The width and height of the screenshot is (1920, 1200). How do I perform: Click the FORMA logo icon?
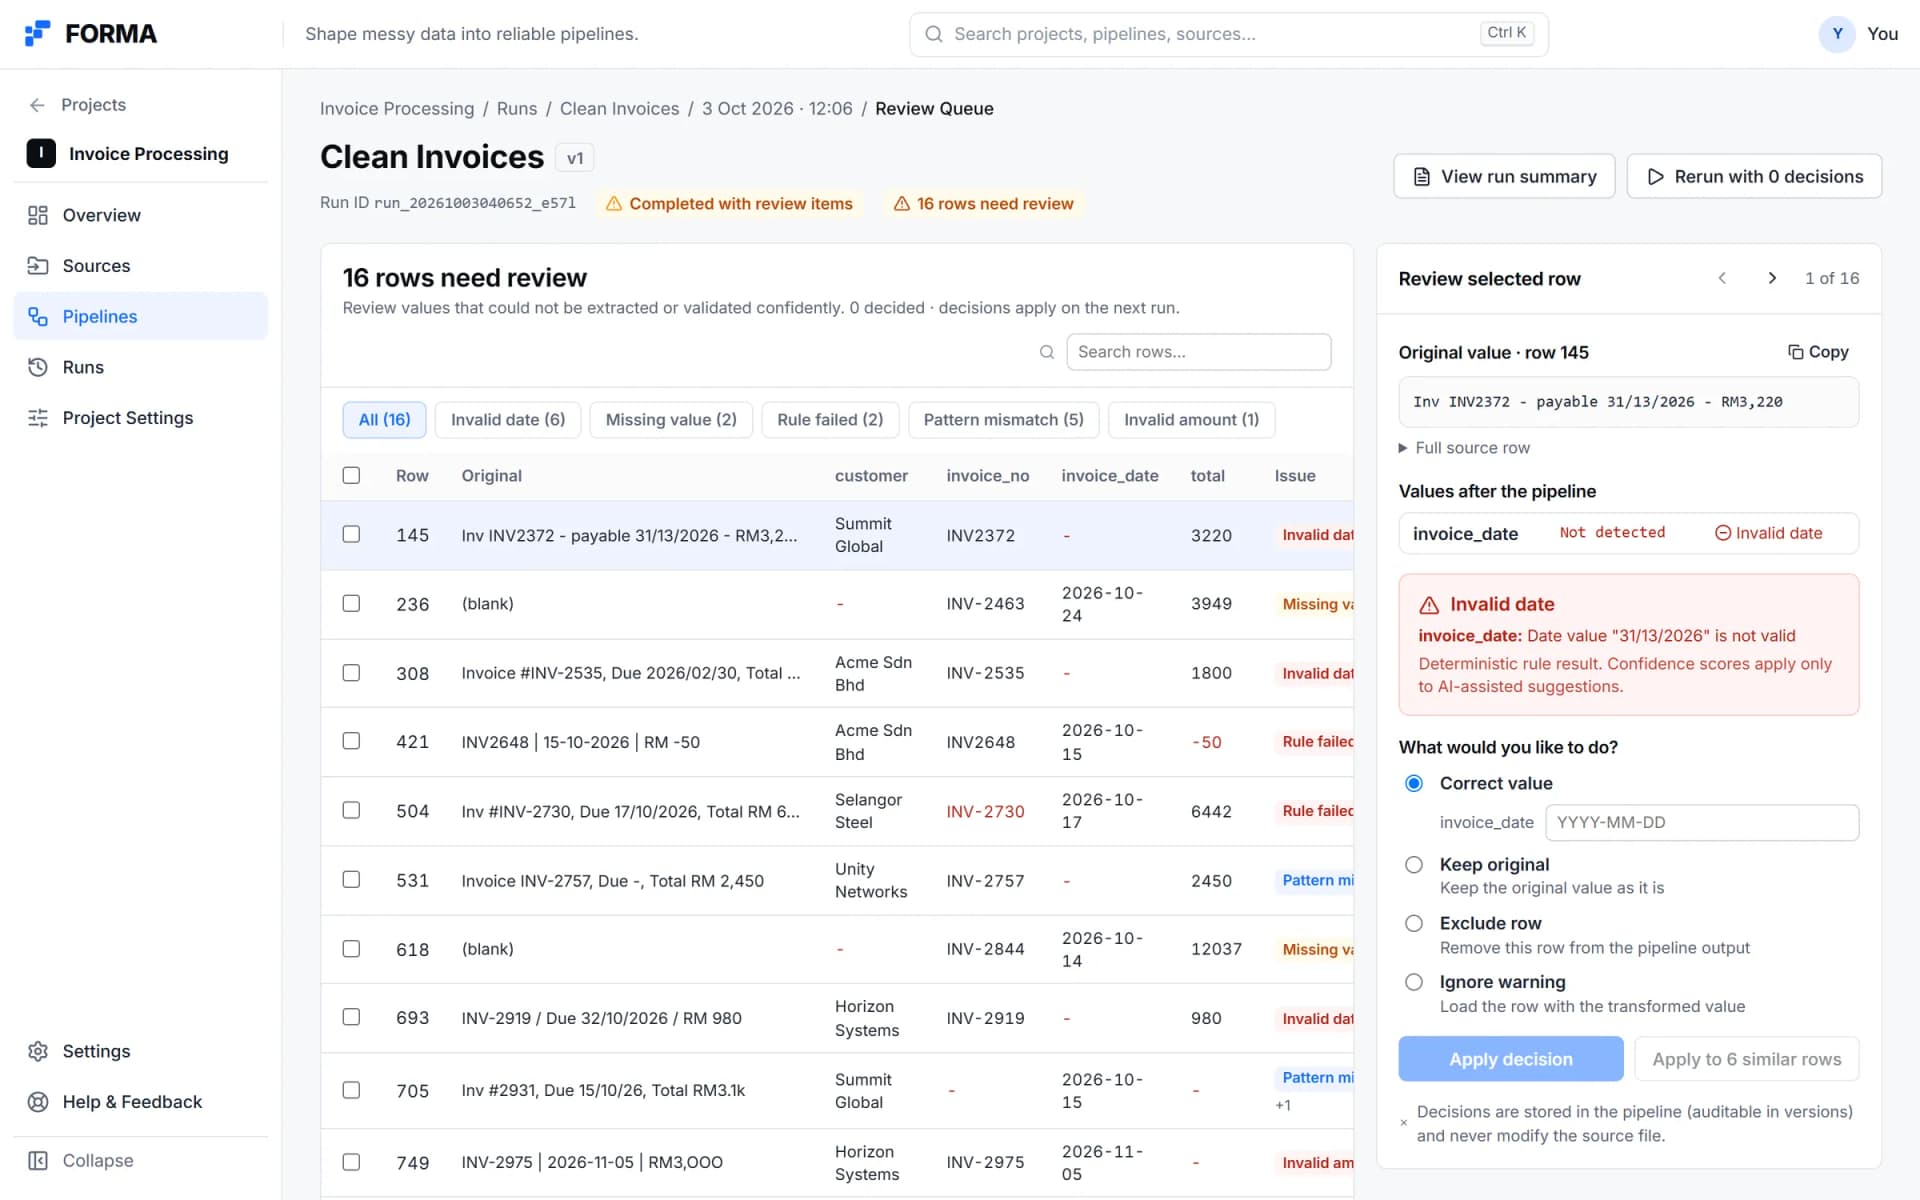(37, 33)
